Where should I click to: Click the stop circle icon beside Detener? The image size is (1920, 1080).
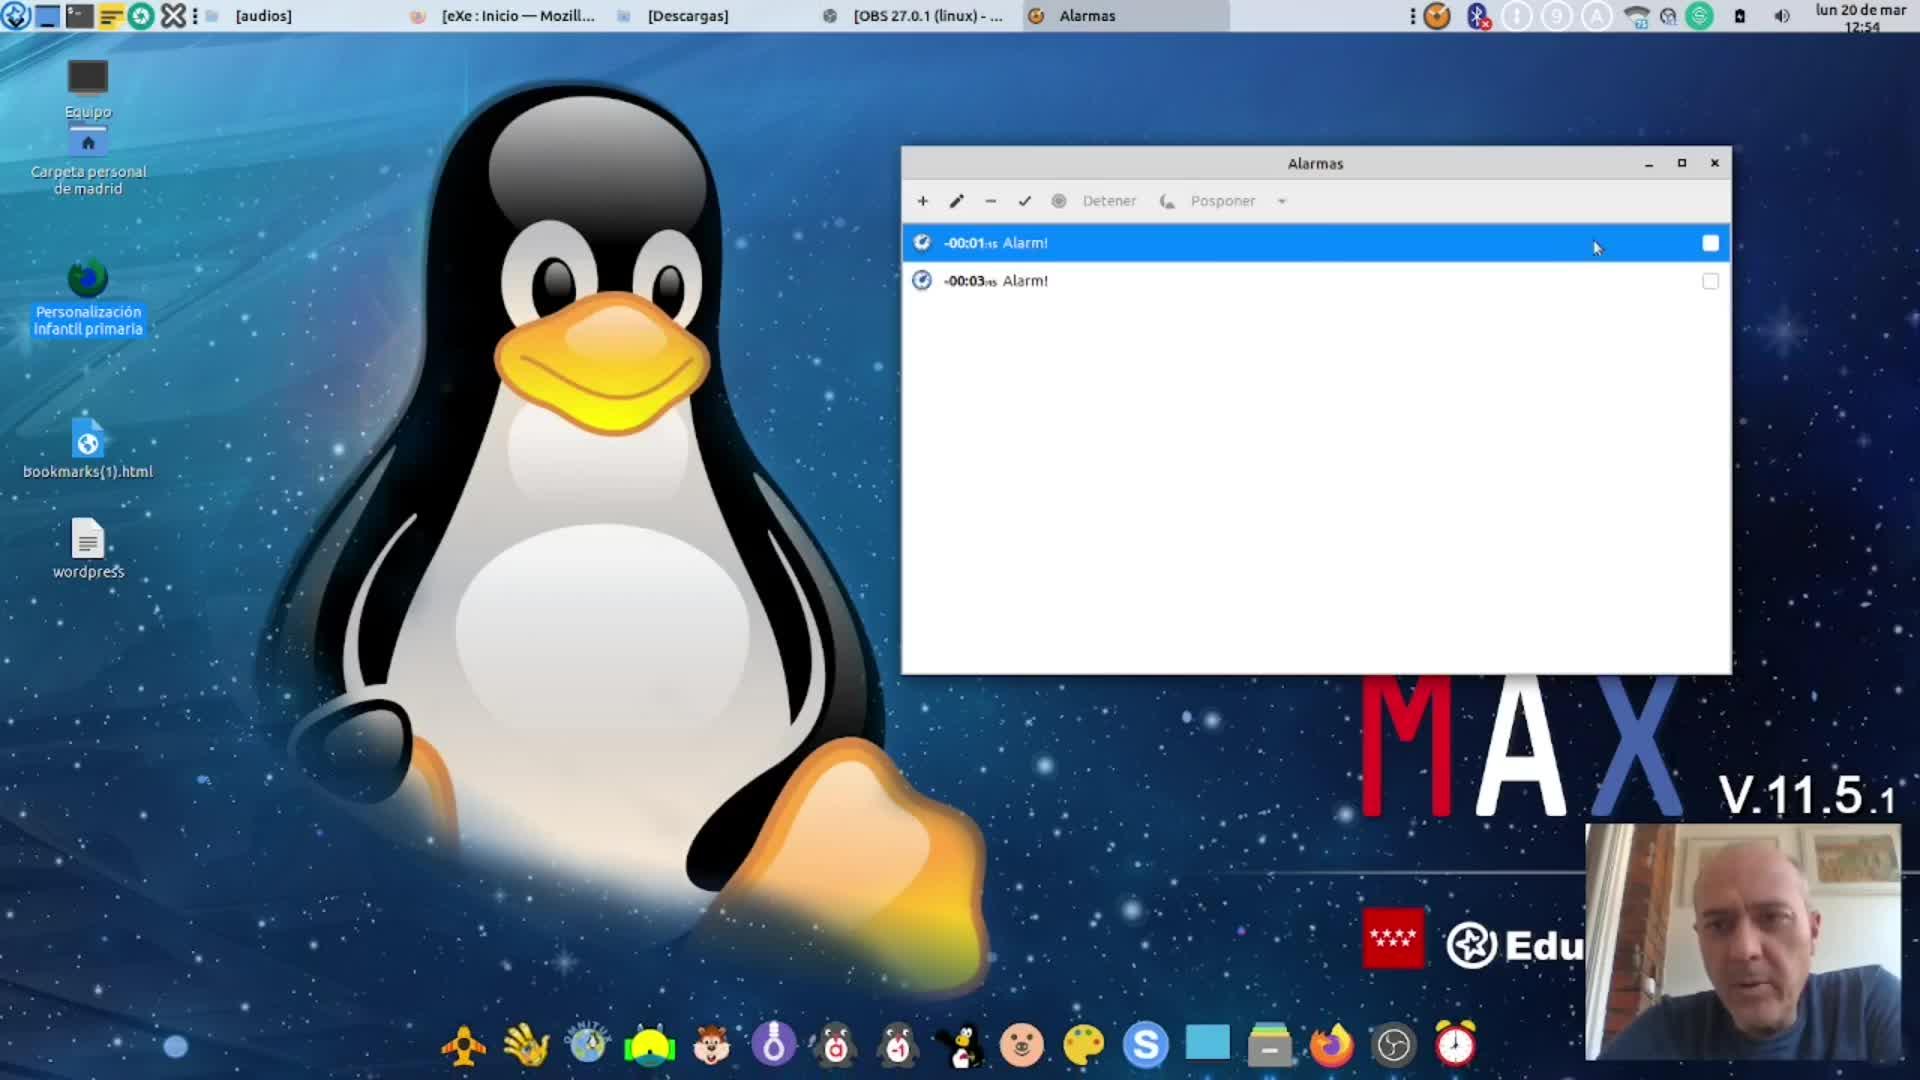coord(1058,201)
